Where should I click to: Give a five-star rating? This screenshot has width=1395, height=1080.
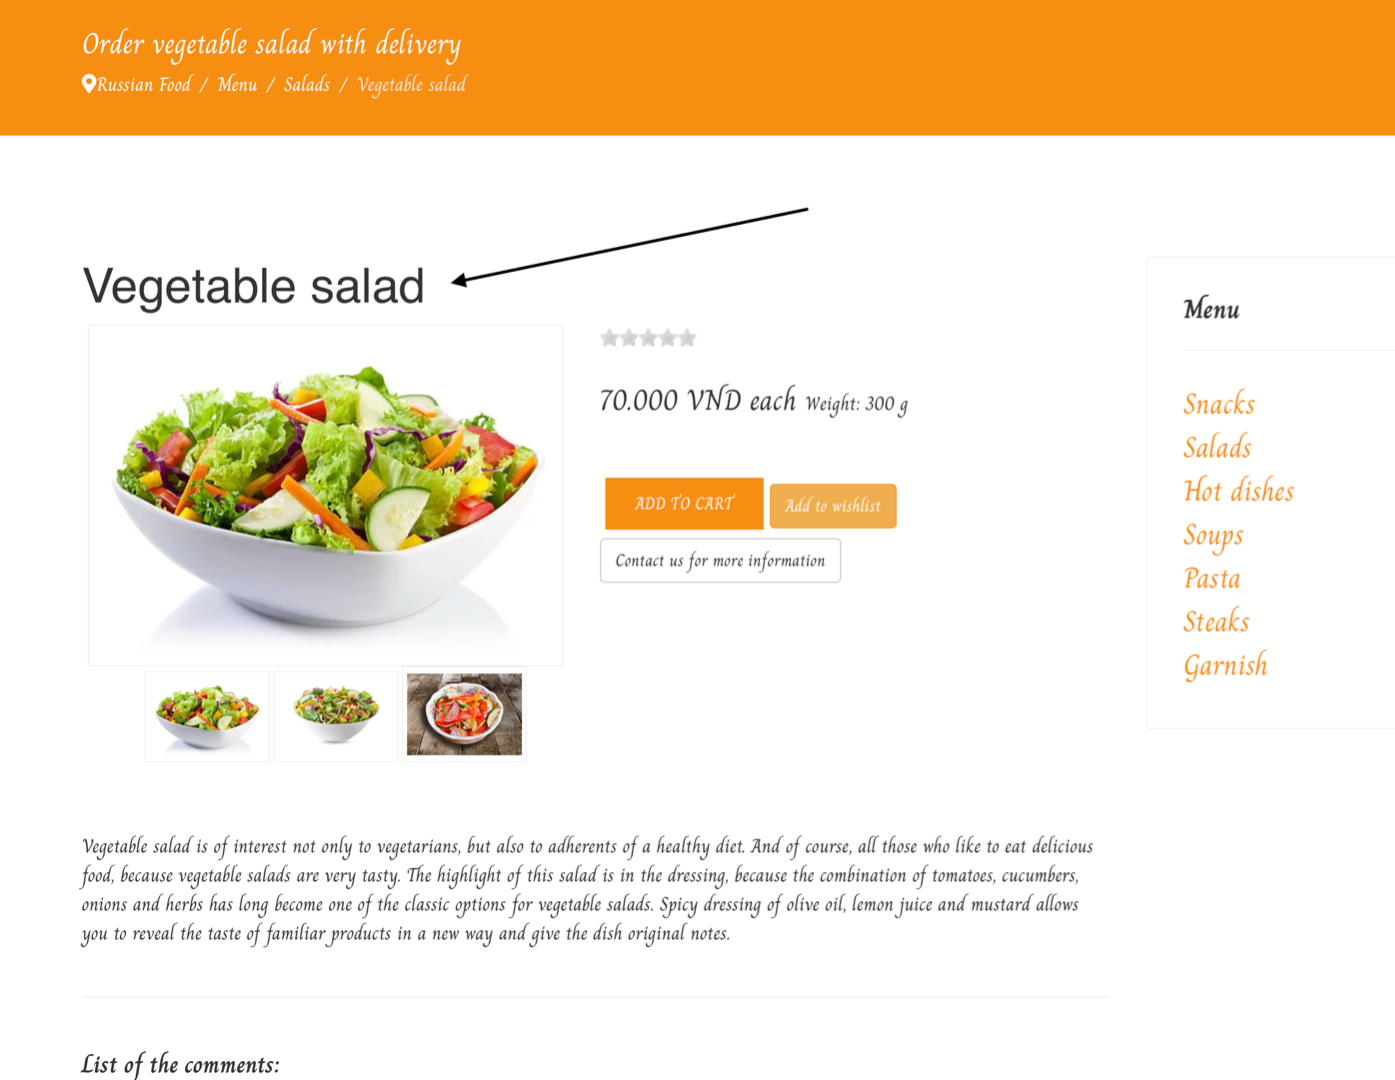687,338
